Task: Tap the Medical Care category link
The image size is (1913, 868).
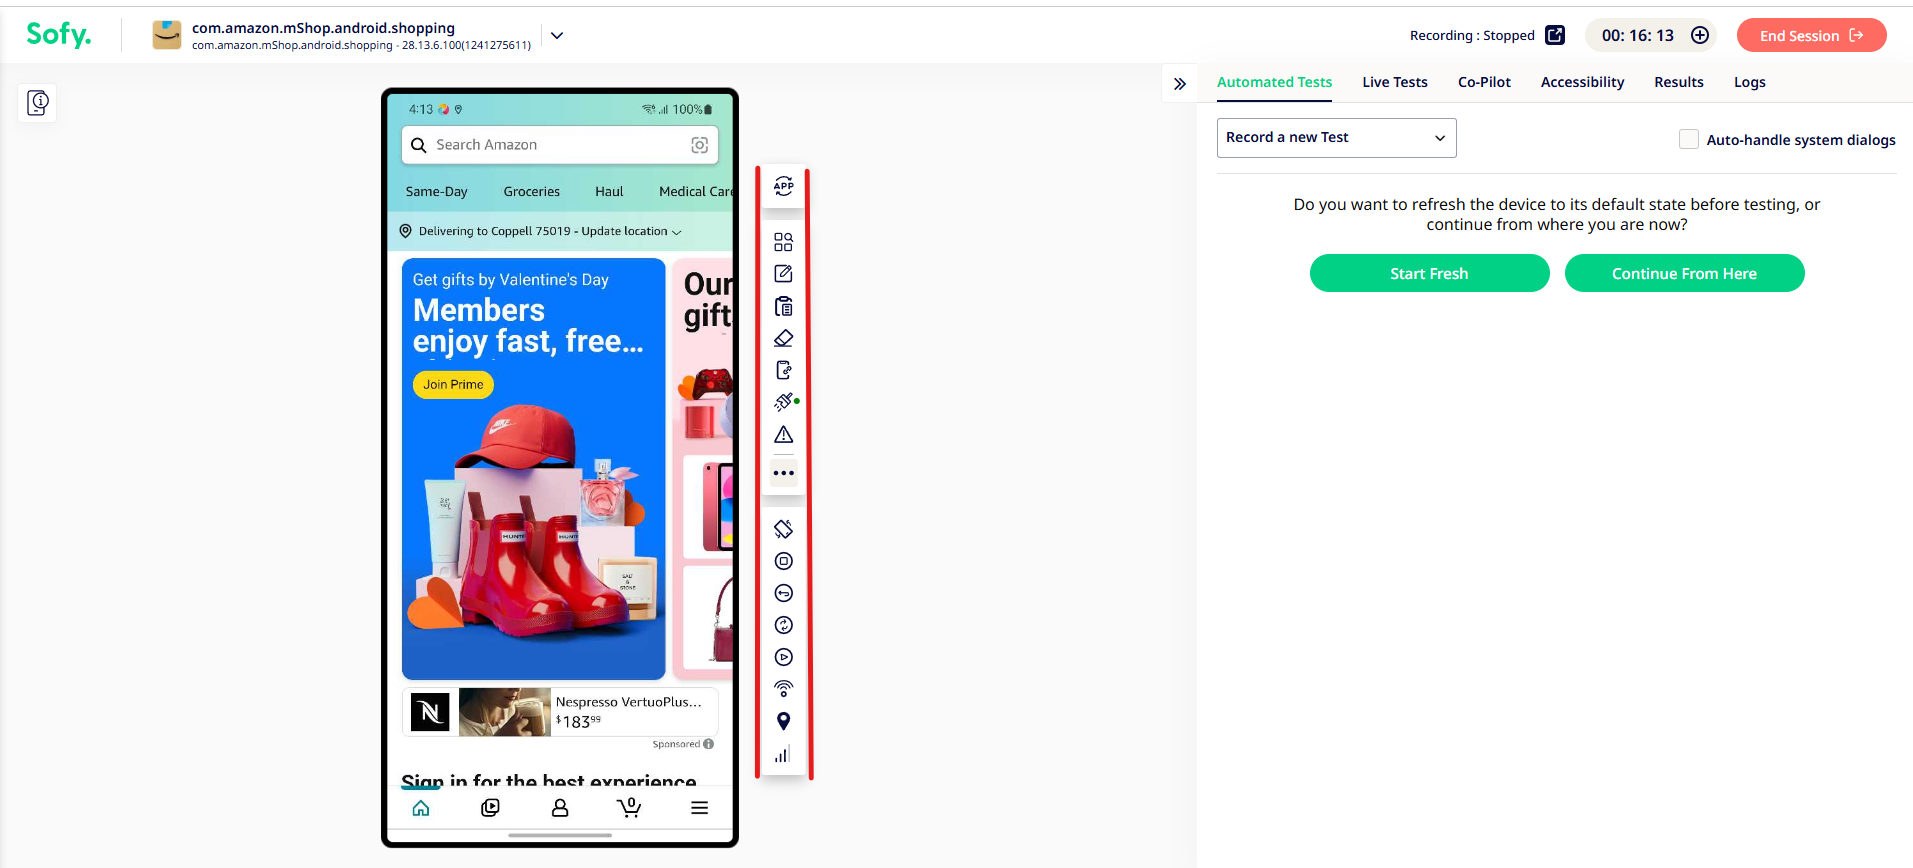Action: (696, 191)
